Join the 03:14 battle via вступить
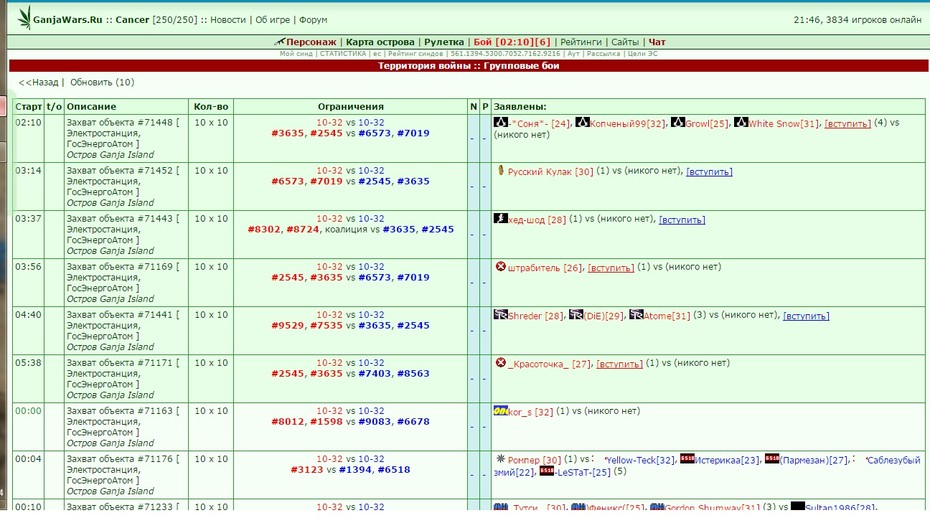The image size is (930, 523). (x=709, y=172)
